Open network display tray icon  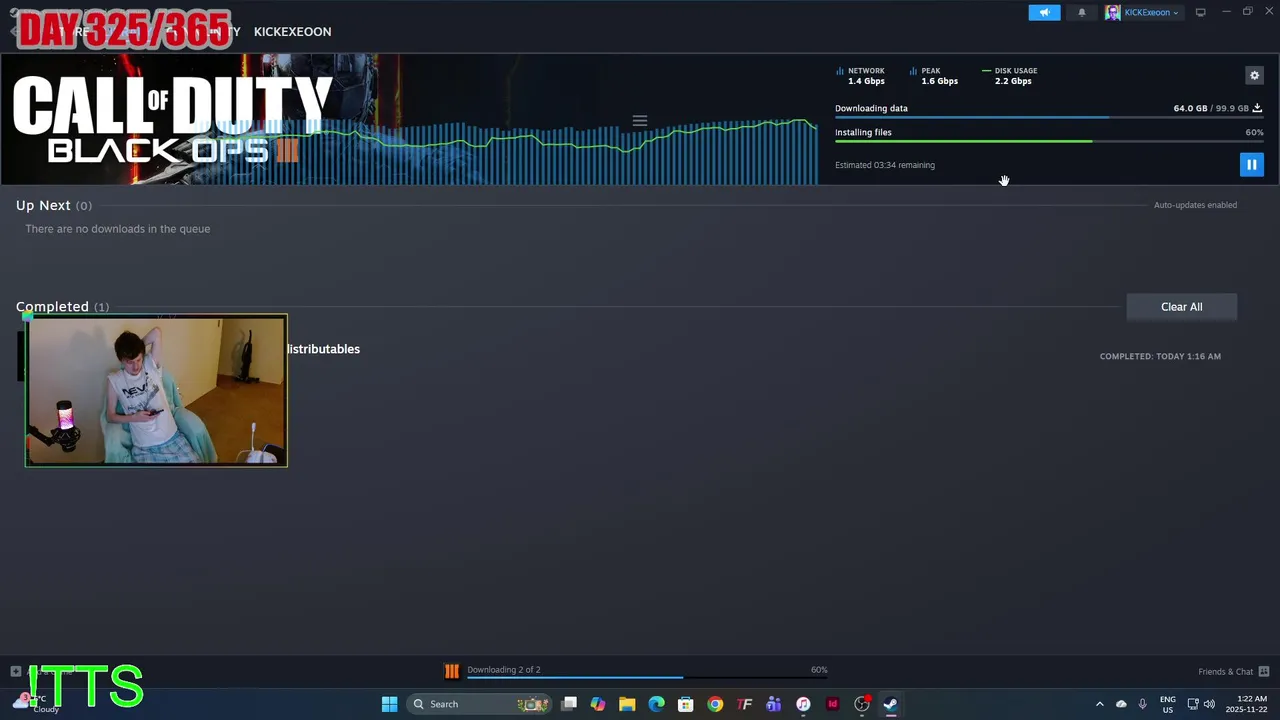(x=1193, y=704)
